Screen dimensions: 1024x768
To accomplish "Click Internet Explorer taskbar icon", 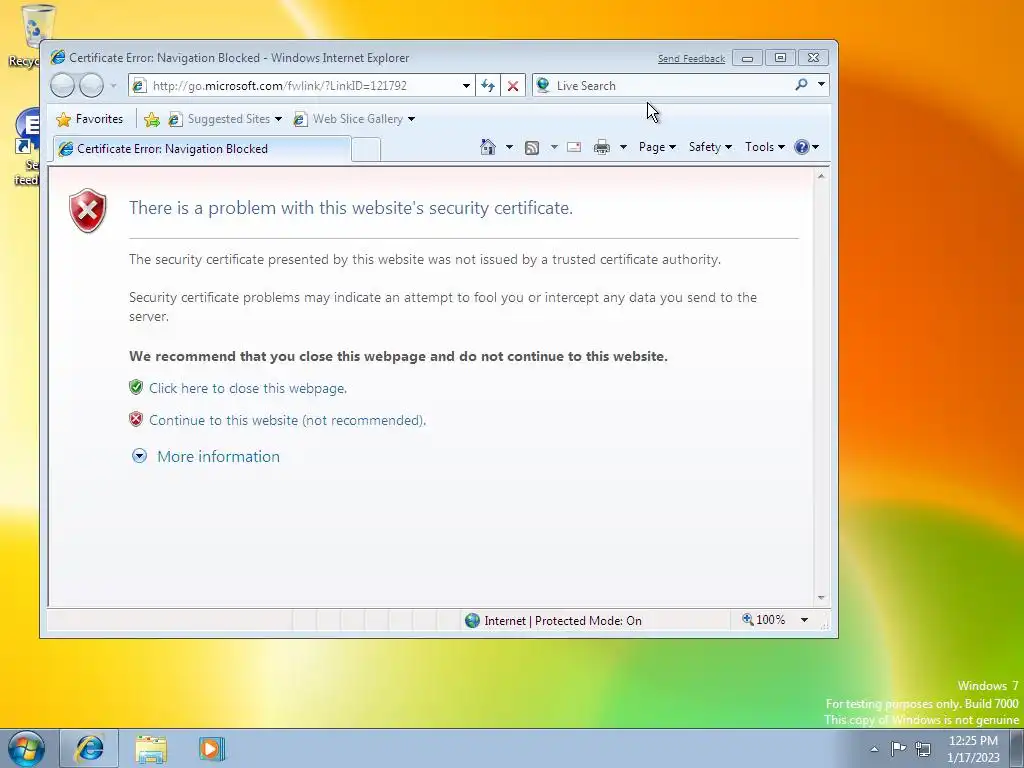I will coord(89,748).
